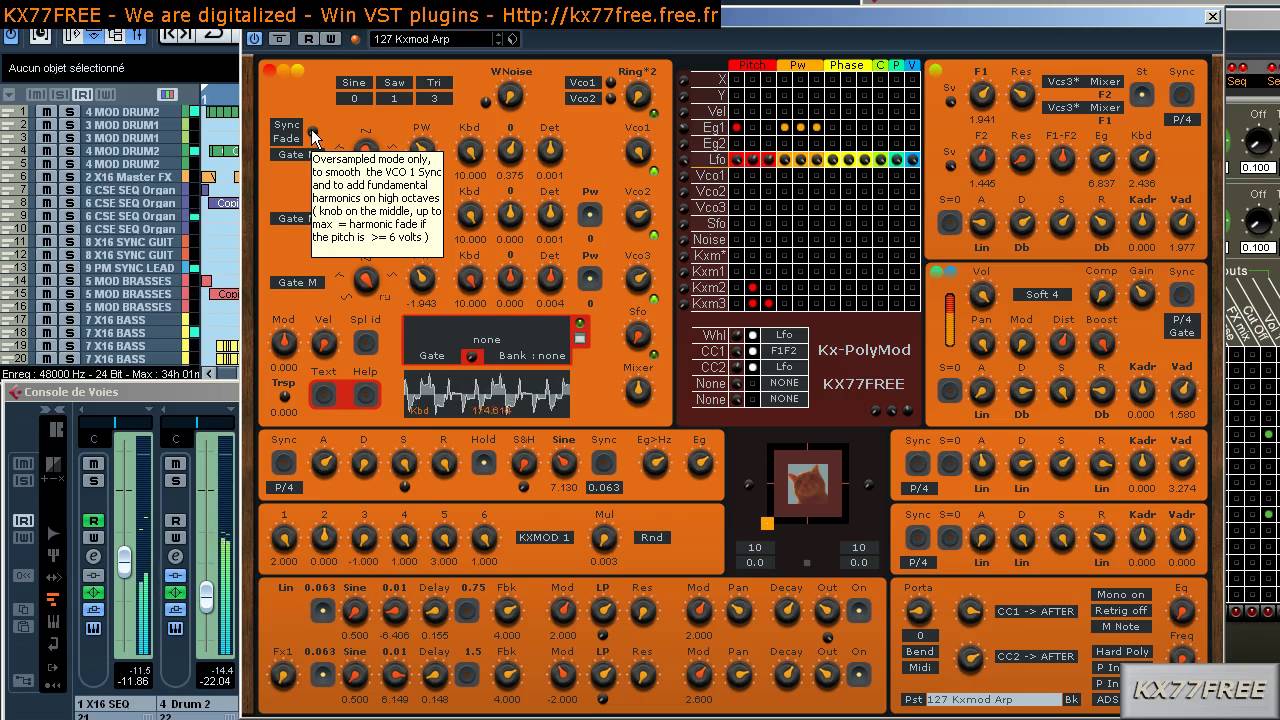This screenshot has height=720, width=1280.
Task: Toggle the Spl id button
Action: tap(366, 343)
